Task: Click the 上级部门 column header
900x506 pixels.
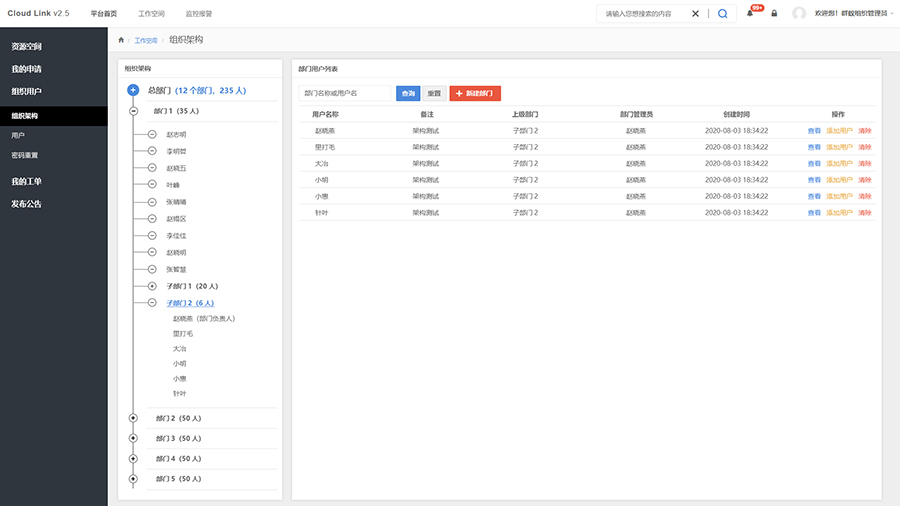Action: click(525, 114)
